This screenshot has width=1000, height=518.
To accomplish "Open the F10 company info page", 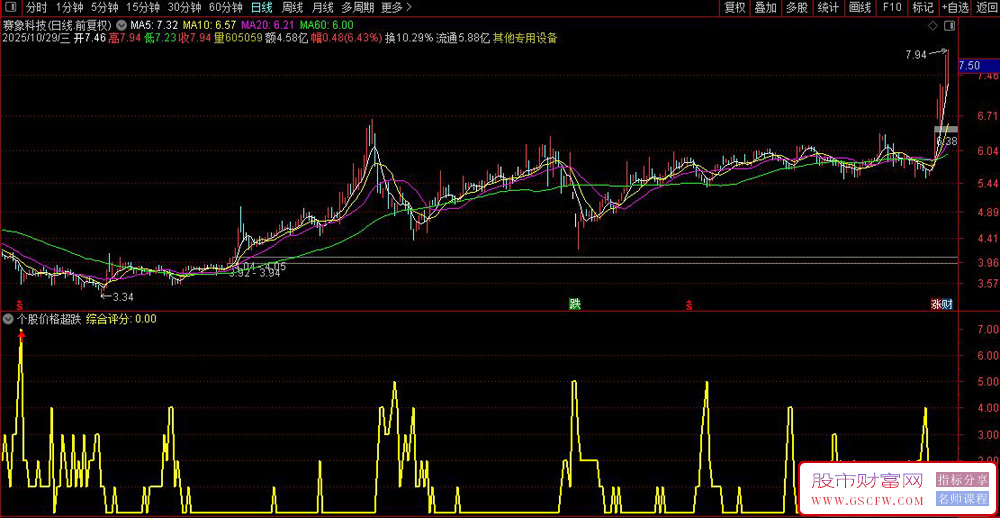I will coord(891,7).
